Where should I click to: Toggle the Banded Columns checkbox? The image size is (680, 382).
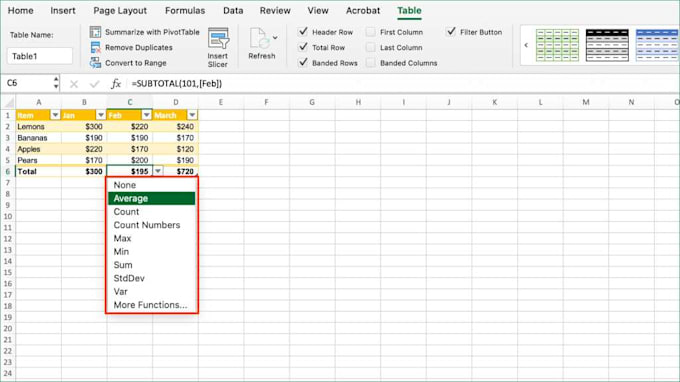click(371, 63)
